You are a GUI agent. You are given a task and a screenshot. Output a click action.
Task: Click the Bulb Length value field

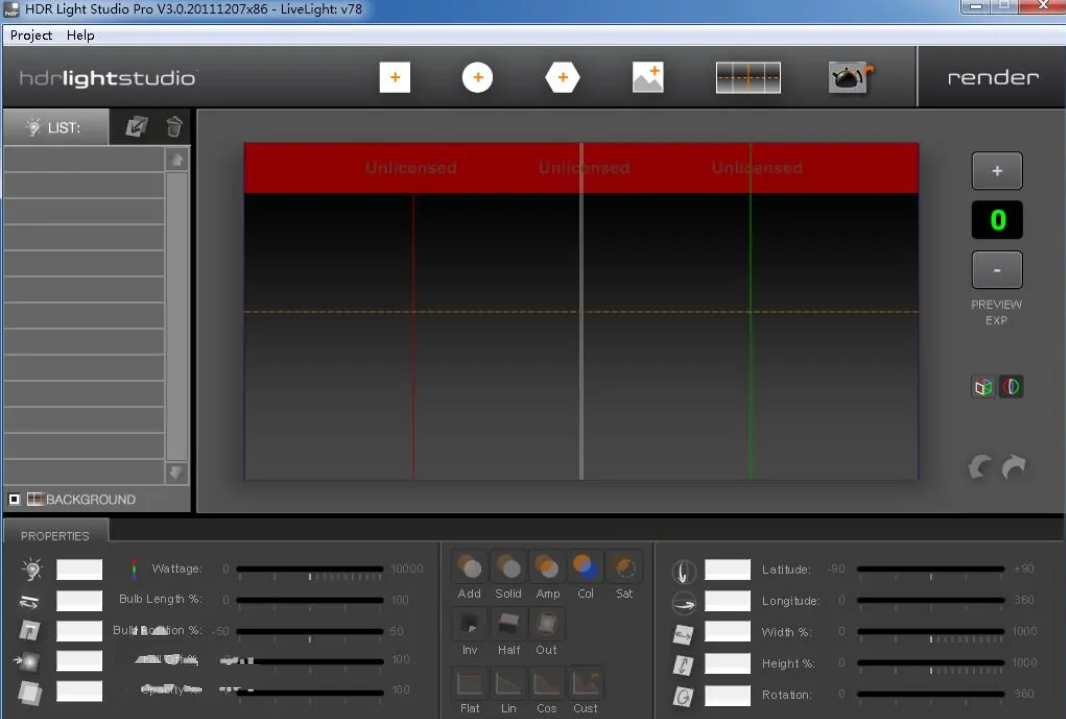[x=80, y=600]
